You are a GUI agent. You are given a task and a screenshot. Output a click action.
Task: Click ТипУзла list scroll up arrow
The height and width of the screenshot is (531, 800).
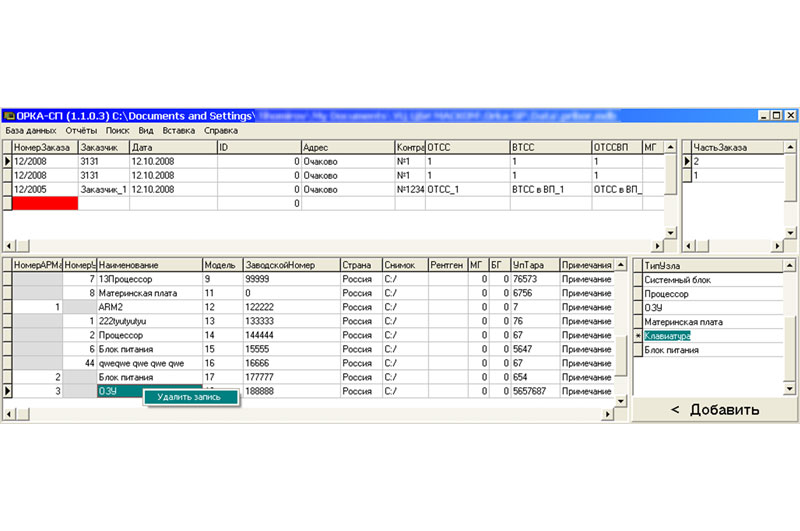[x=789, y=265]
